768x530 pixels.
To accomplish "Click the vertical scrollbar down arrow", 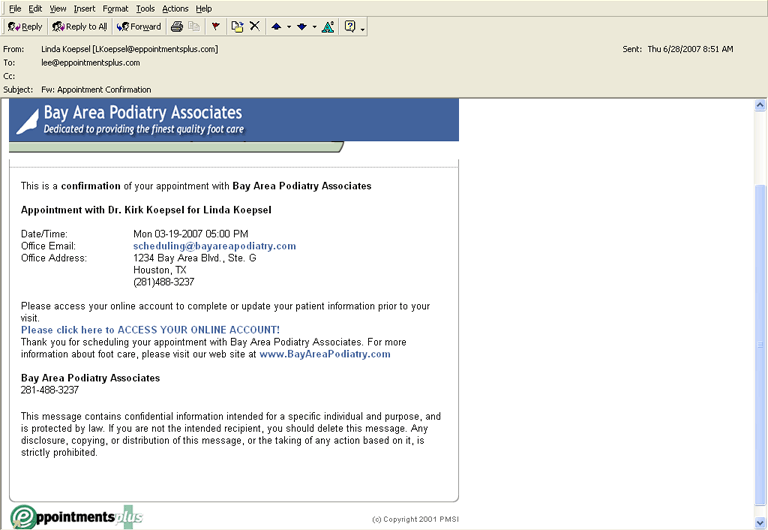I will 760,522.
